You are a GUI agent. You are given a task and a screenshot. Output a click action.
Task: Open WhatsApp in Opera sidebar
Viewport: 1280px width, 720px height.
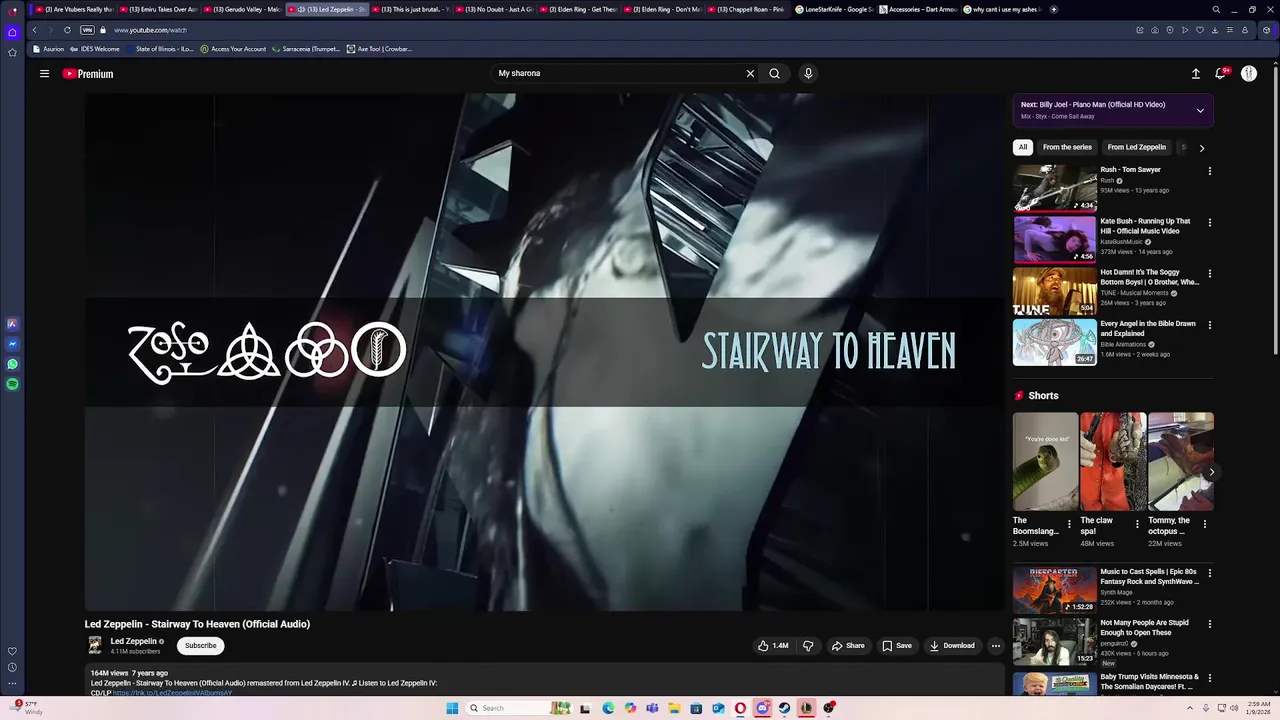click(12, 364)
